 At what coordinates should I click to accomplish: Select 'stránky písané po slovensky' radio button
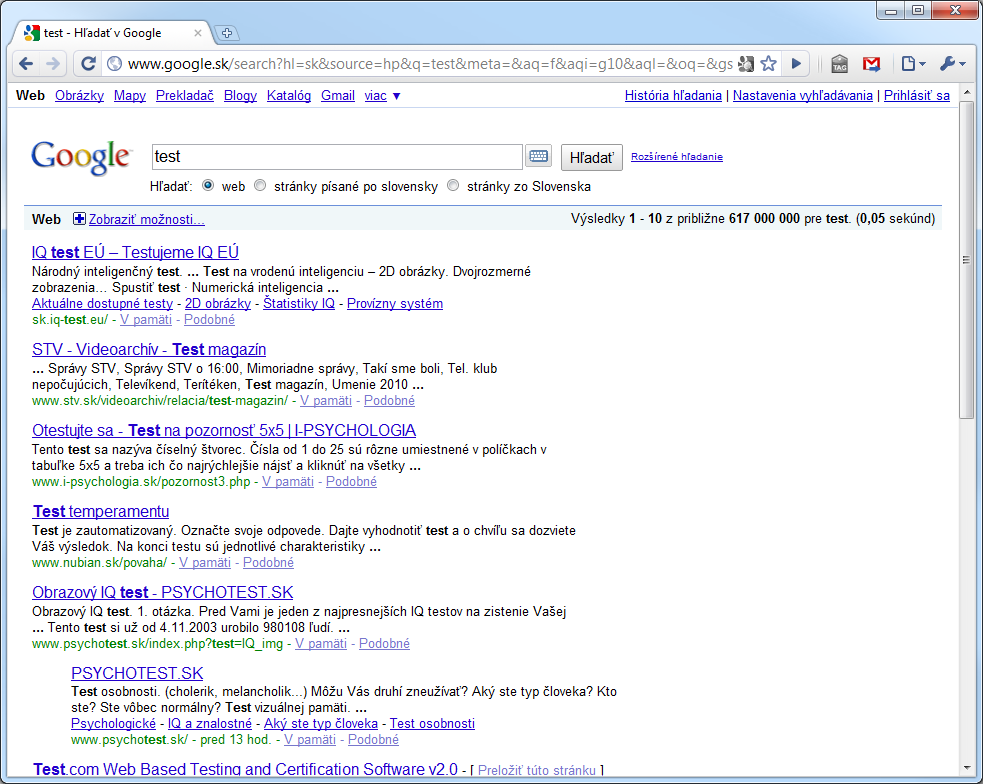(260, 186)
